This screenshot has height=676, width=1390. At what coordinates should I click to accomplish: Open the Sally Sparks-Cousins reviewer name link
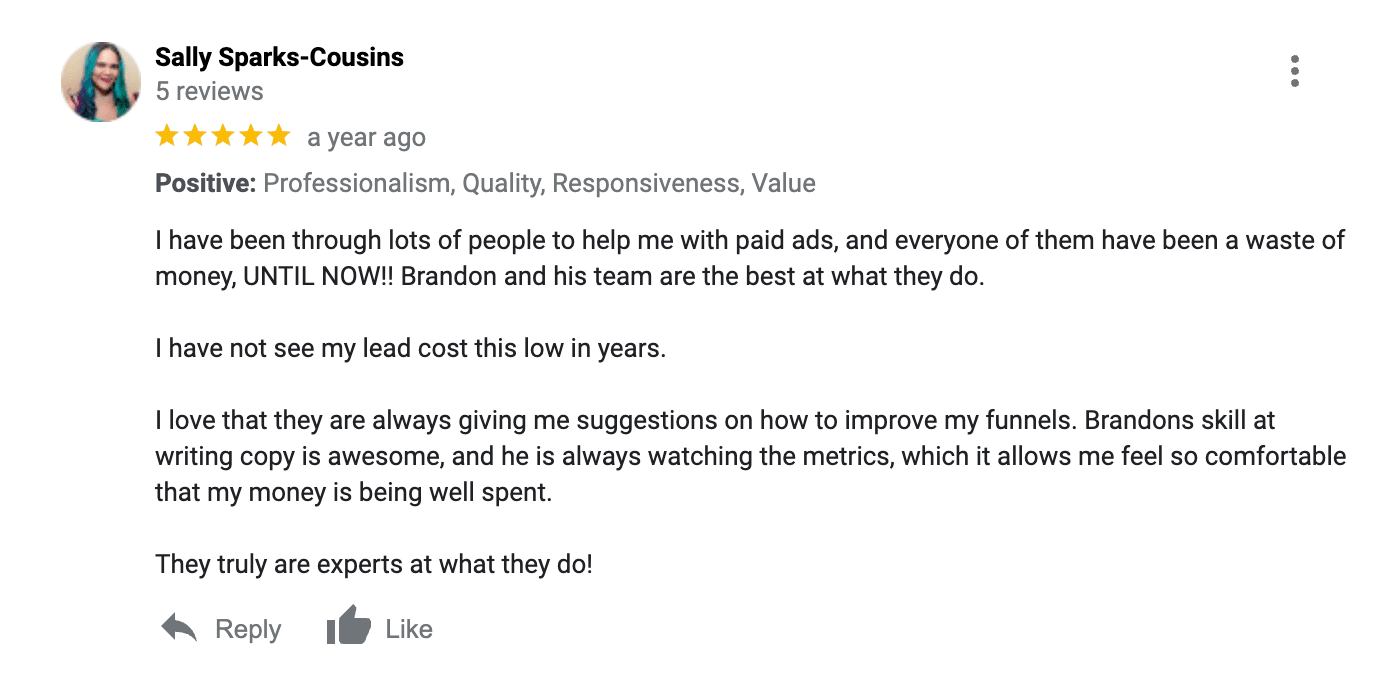[279, 57]
